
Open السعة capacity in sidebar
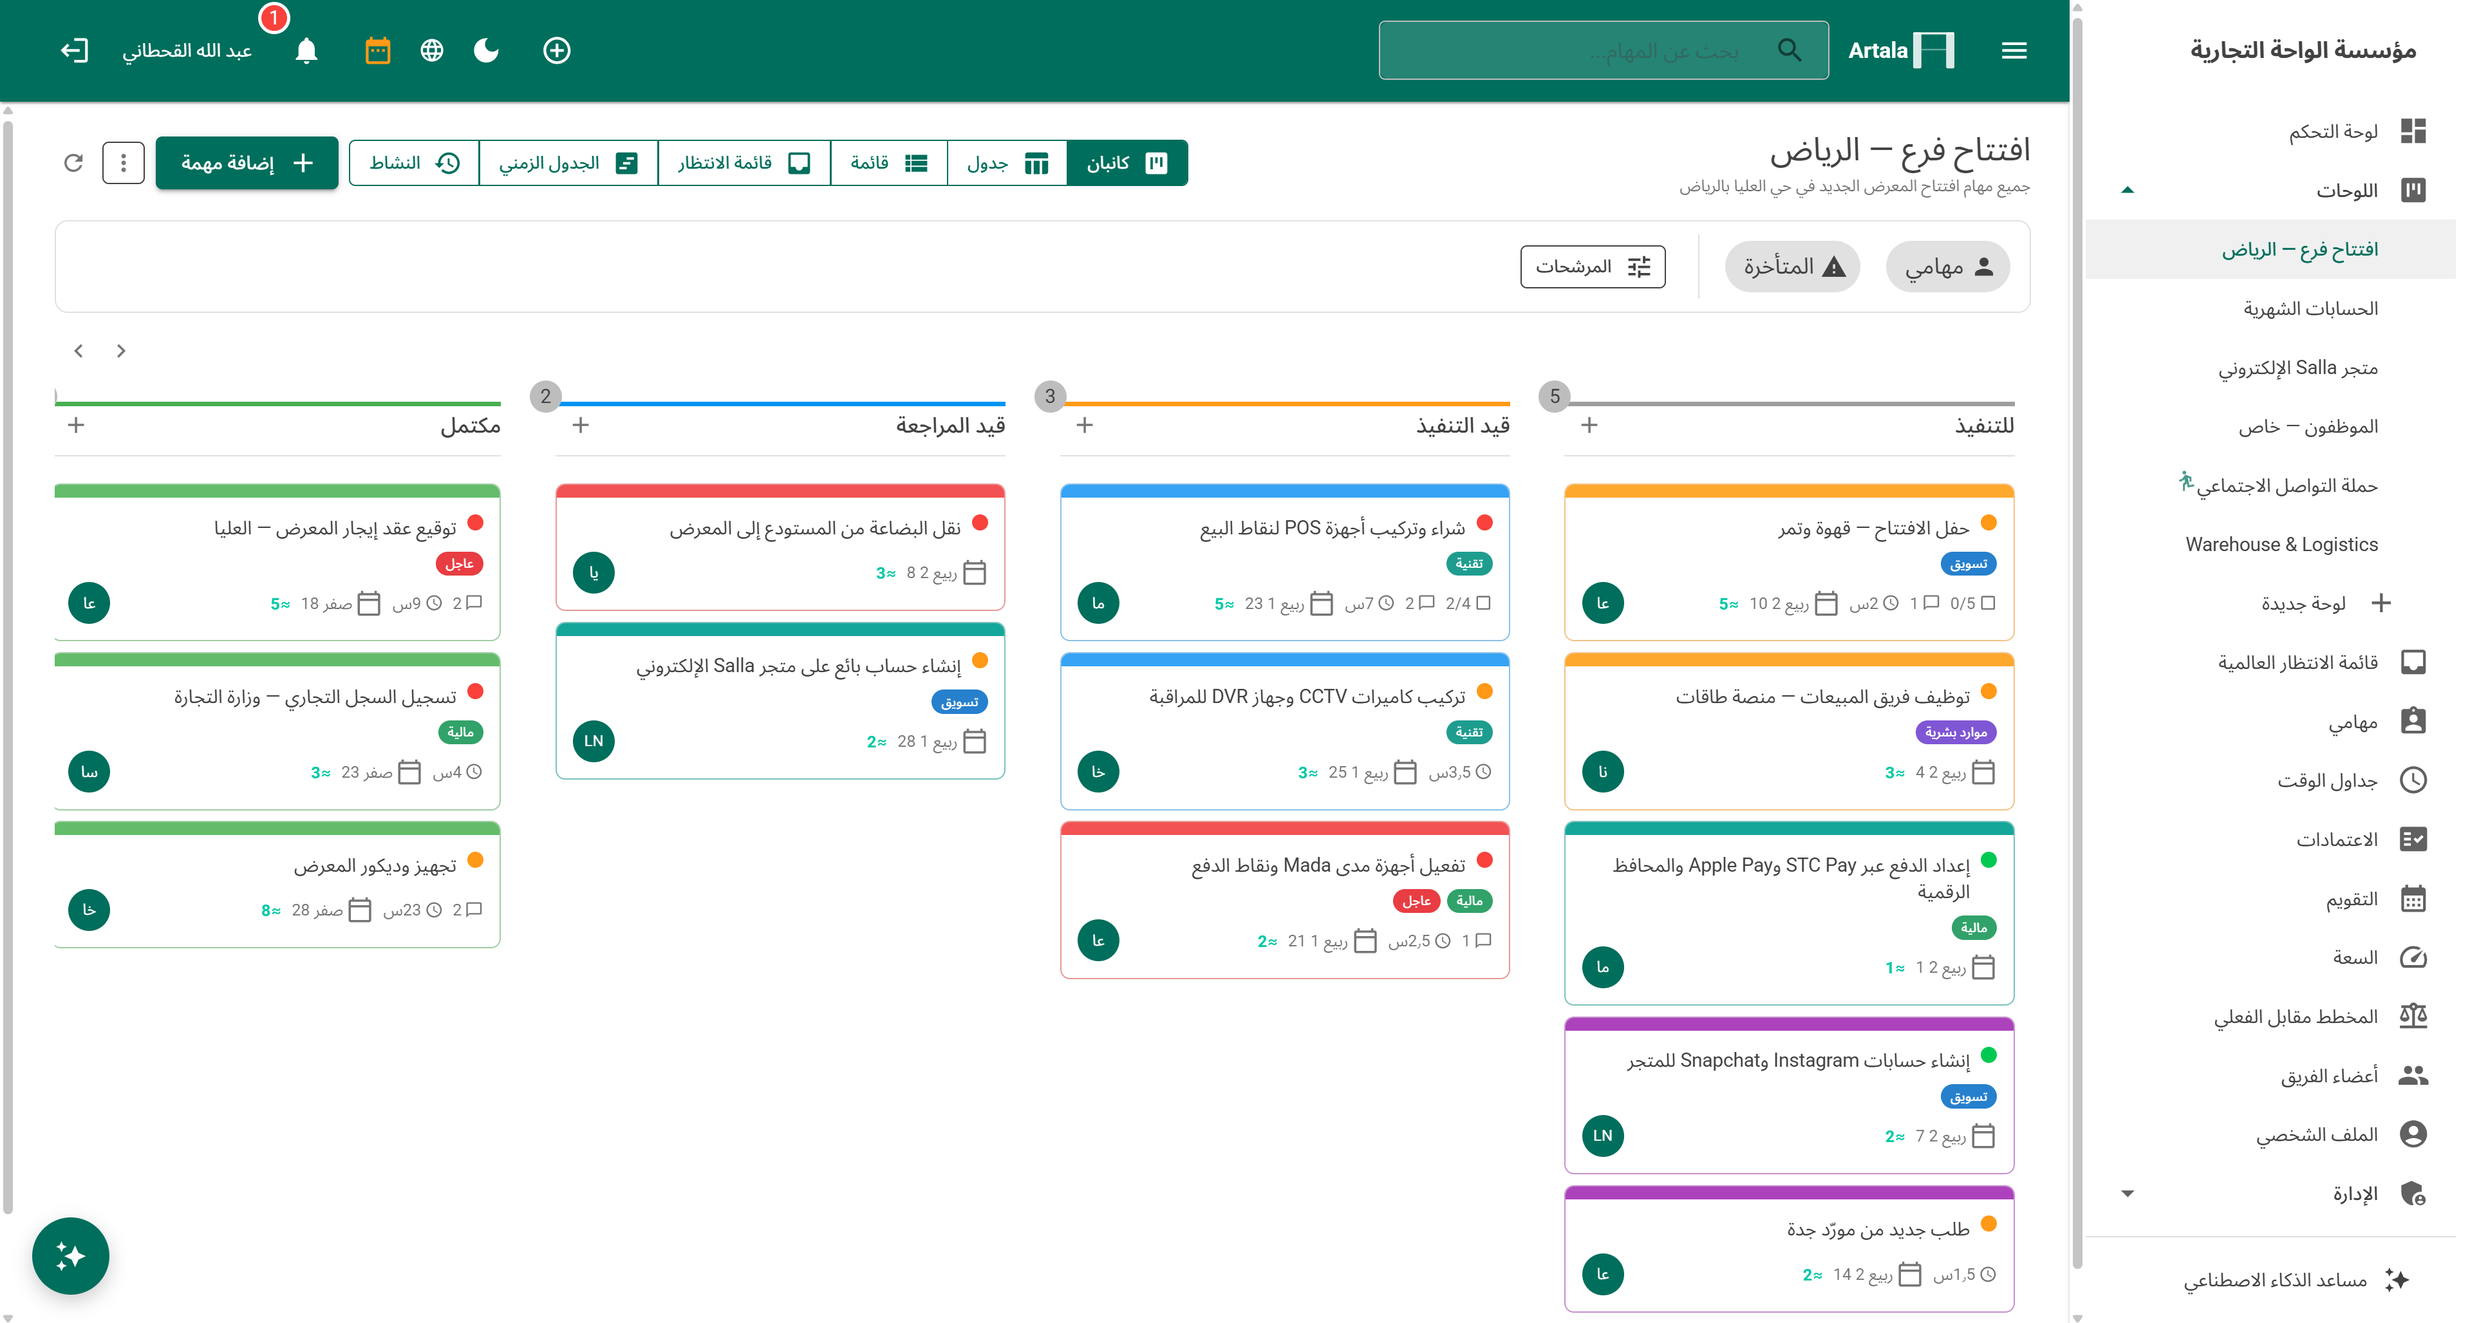(x=2270, y=957)
